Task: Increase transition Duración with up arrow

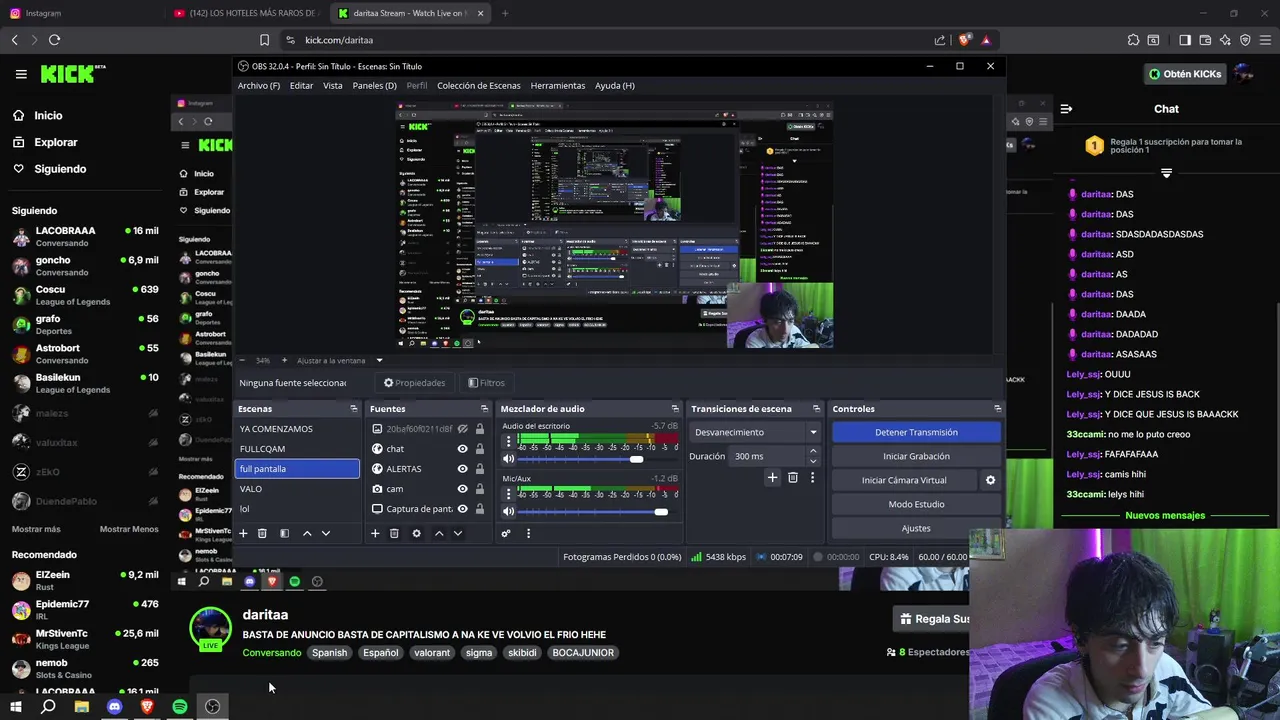Action: pos(813,451)
